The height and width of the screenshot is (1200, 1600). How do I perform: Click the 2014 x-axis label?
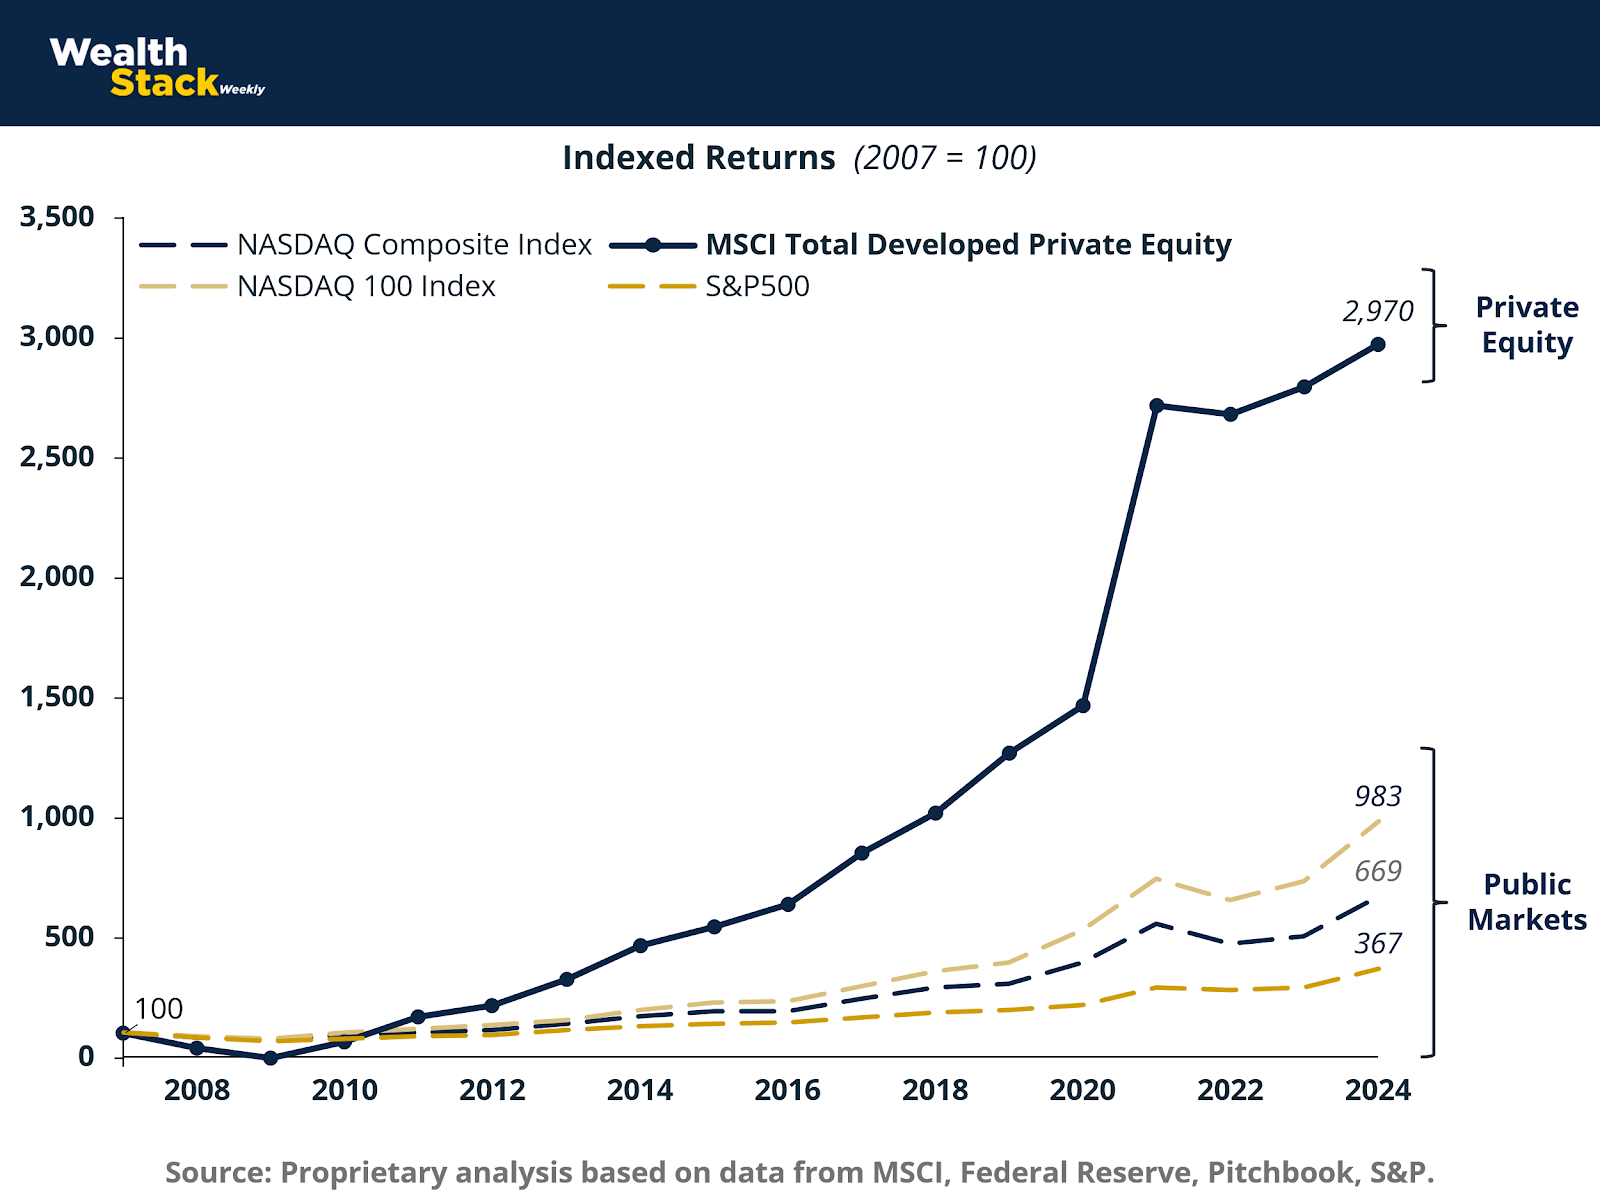(640, 1090)
